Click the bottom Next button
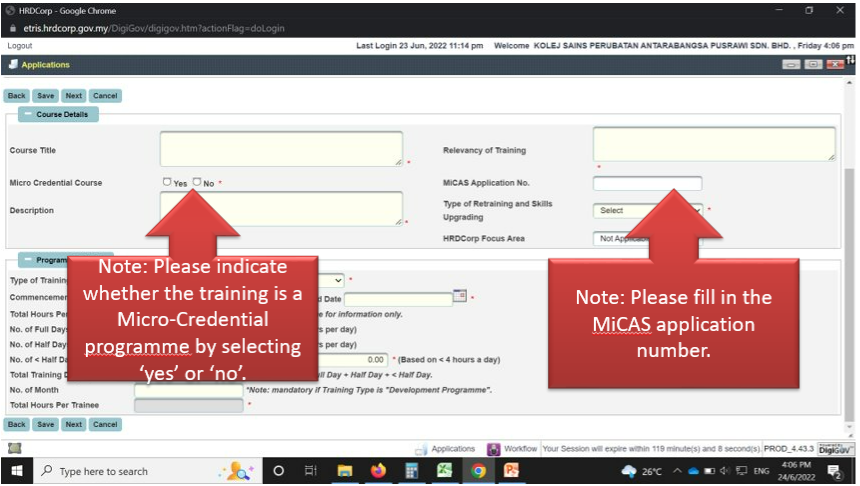 [73, 424]
